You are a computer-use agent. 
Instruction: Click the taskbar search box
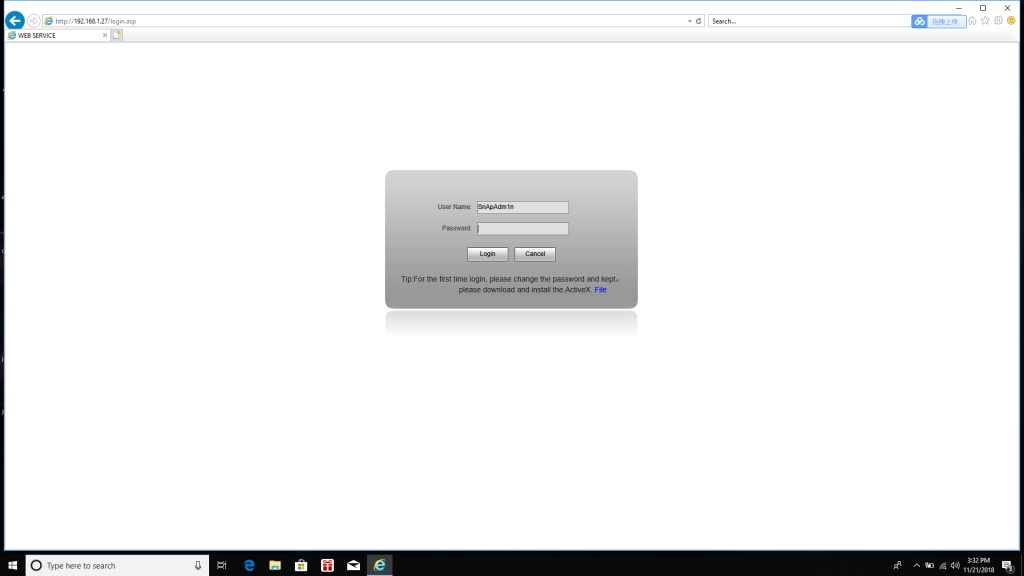[118, 566]
